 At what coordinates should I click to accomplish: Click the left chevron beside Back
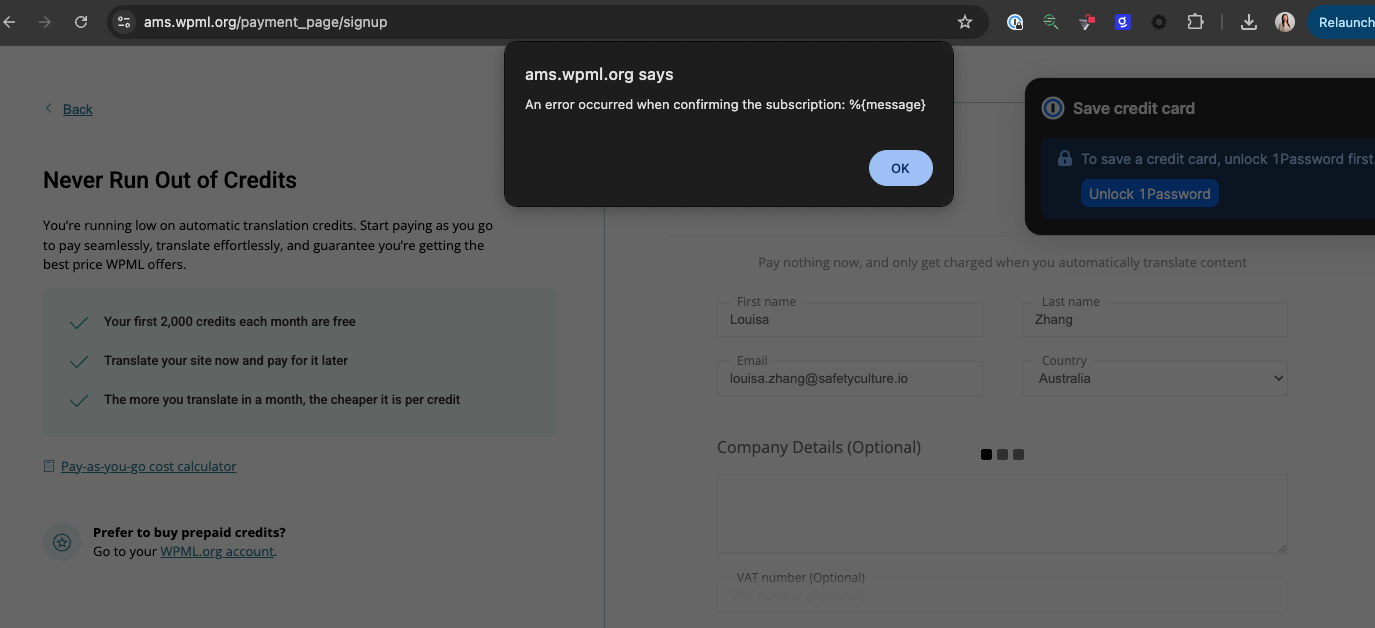tap(49, 108)
